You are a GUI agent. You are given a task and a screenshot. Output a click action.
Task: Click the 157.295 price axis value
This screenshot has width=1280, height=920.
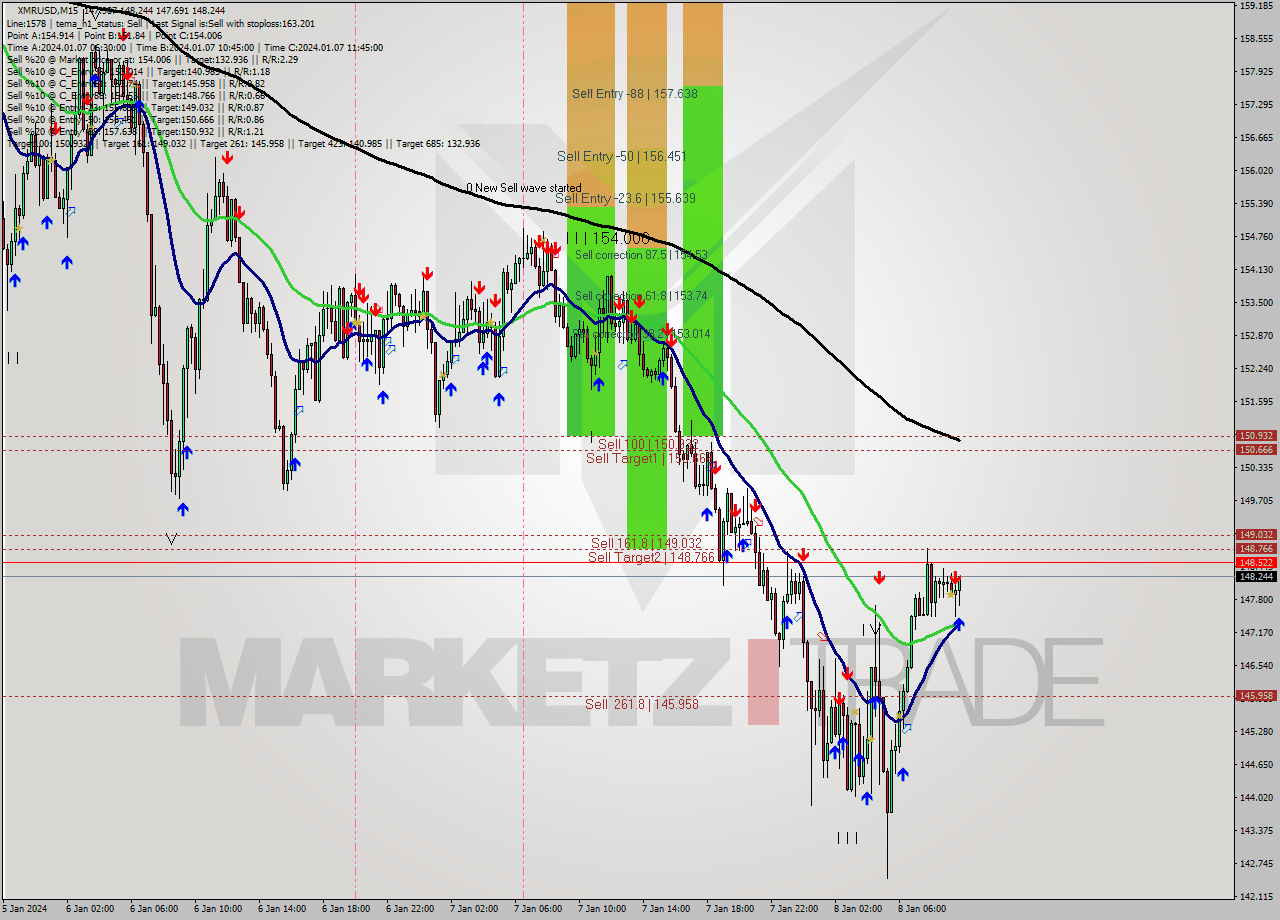coord(1256,104)
